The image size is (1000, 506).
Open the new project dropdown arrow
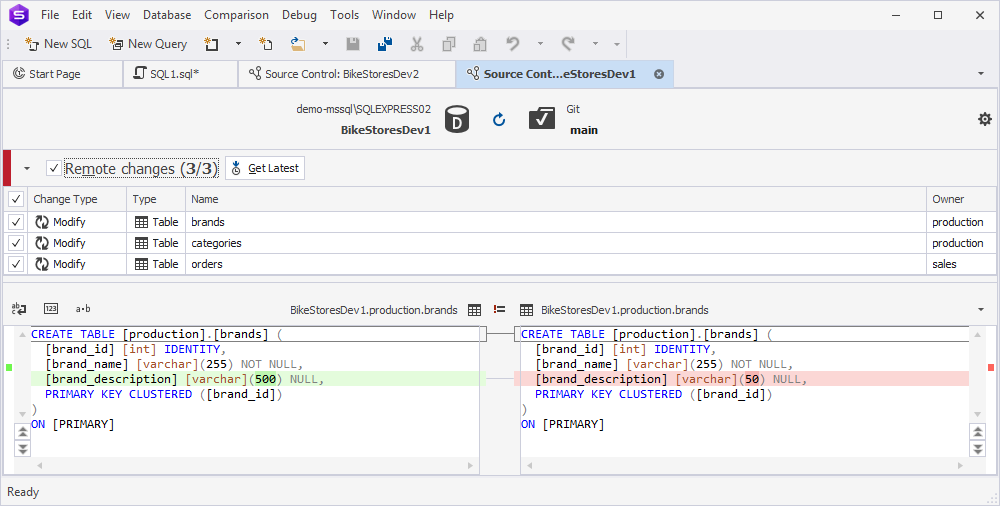239,44
